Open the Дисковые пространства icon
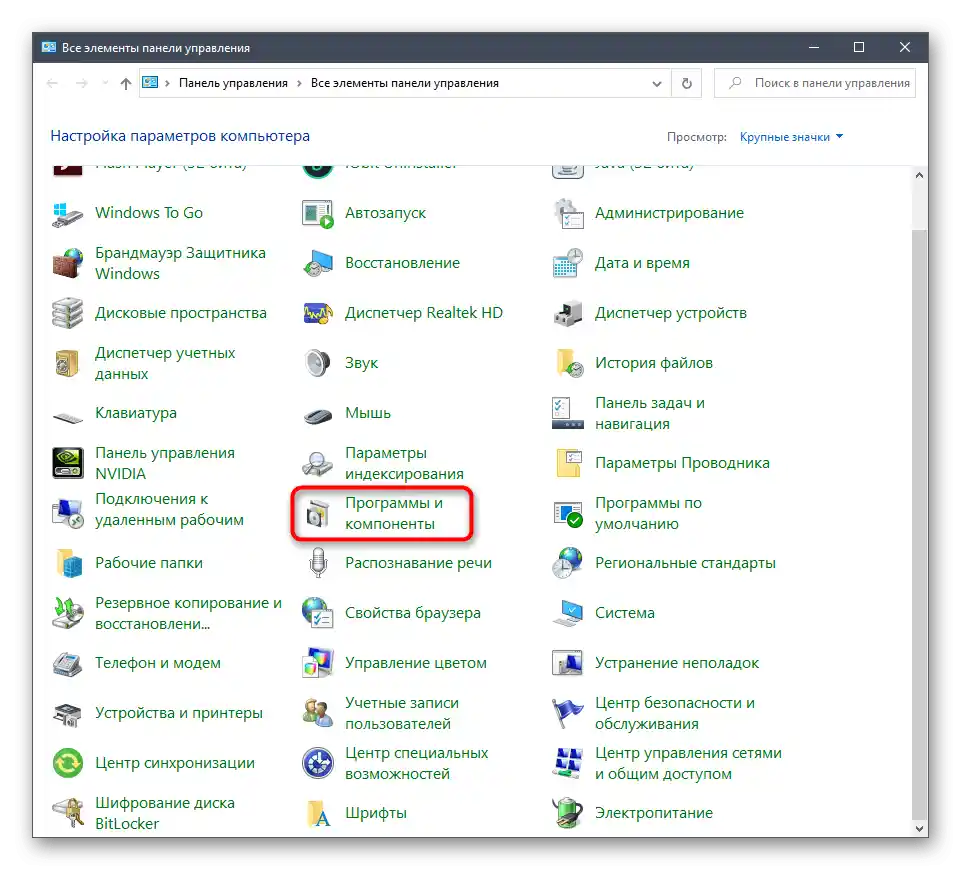The image size is (961, 870). [67, 313]
